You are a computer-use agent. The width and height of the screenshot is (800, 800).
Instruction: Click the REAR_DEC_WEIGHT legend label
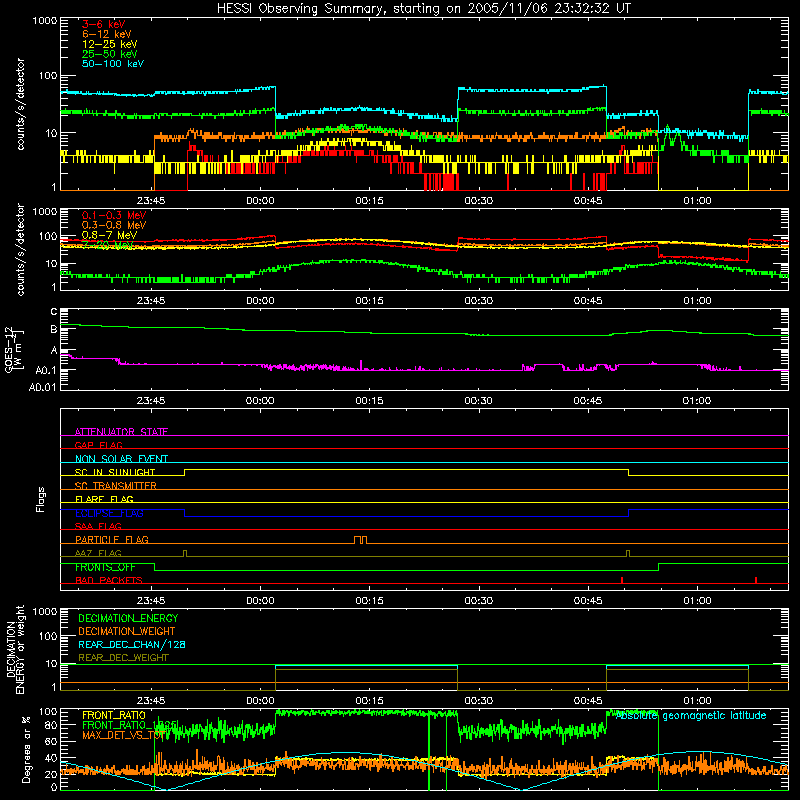pos(123,658)
